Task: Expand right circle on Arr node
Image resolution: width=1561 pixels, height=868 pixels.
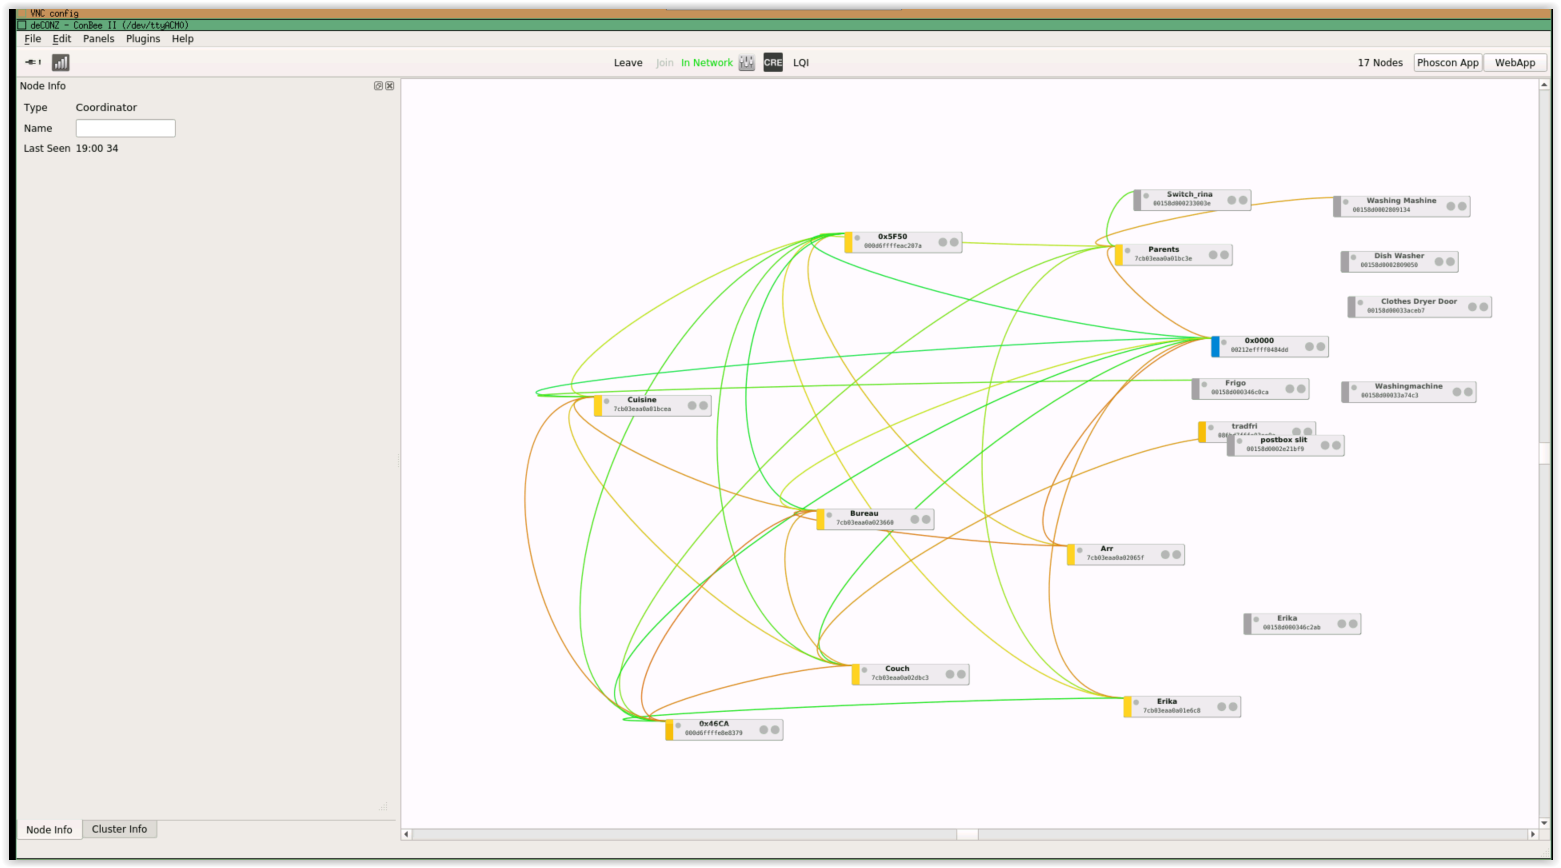Action: coord(1177,554)
